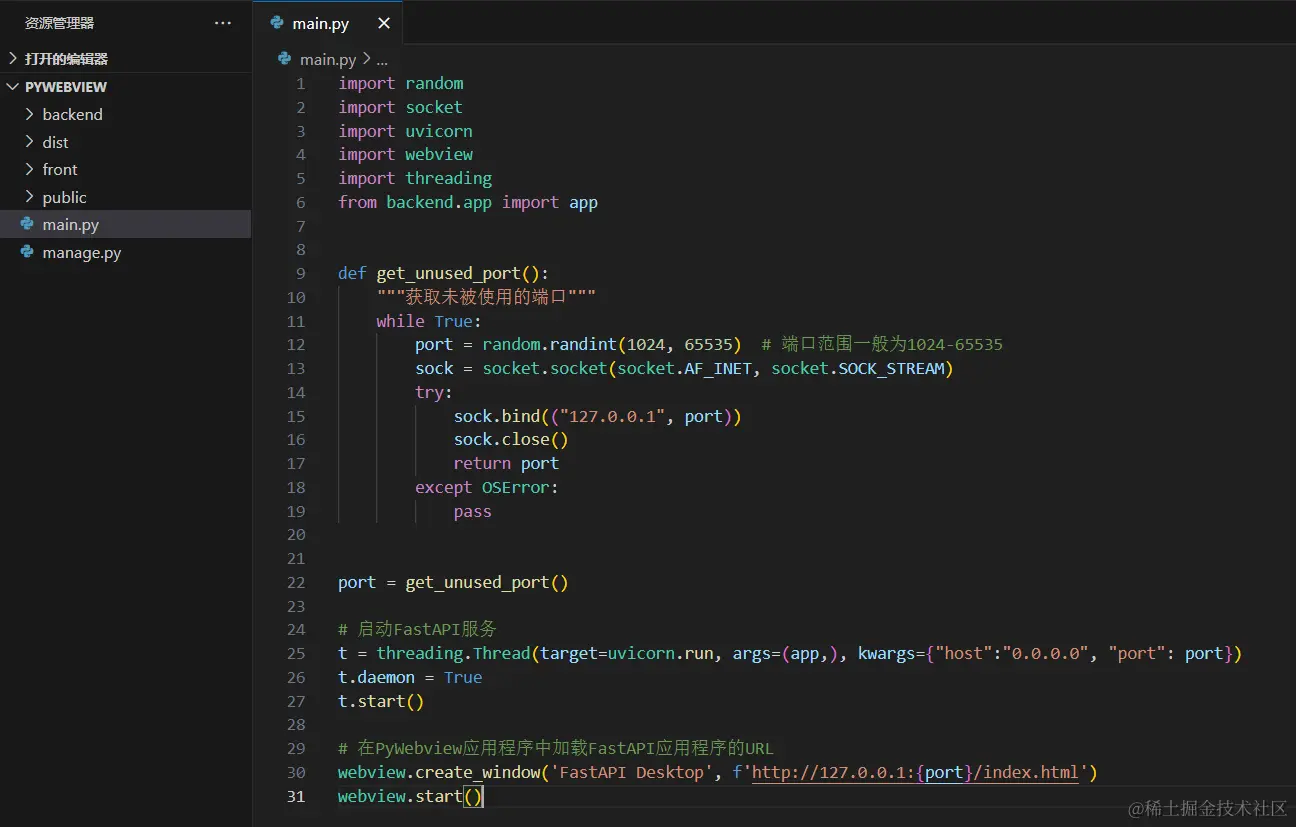Image resolution: width=1296 pixels, height=827 pixels.
Task: Click the http://127.0.0.1 URL link on line 30
Action: (915, 773)
